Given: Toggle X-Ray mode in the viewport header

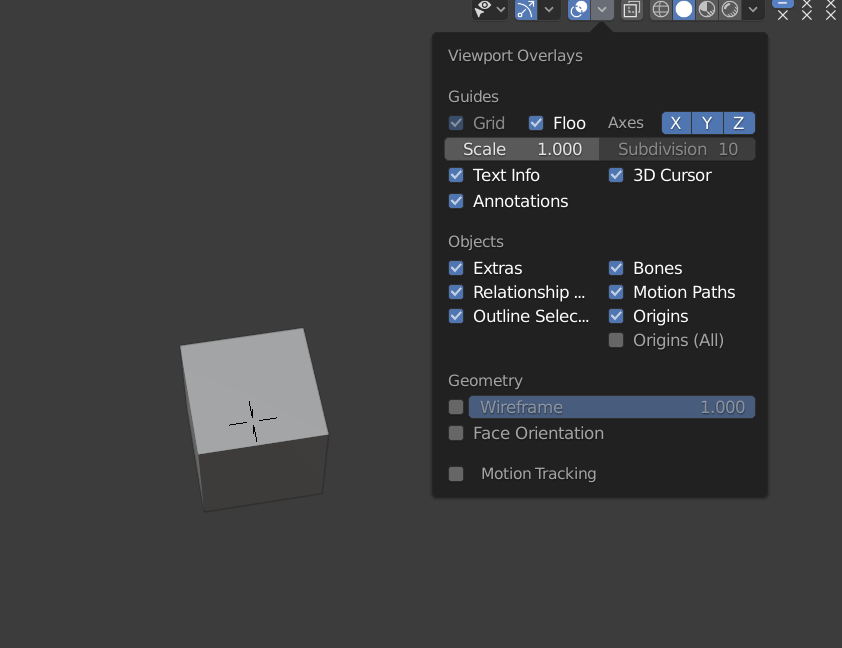Looking at the screenshot, I should [631, 9].
